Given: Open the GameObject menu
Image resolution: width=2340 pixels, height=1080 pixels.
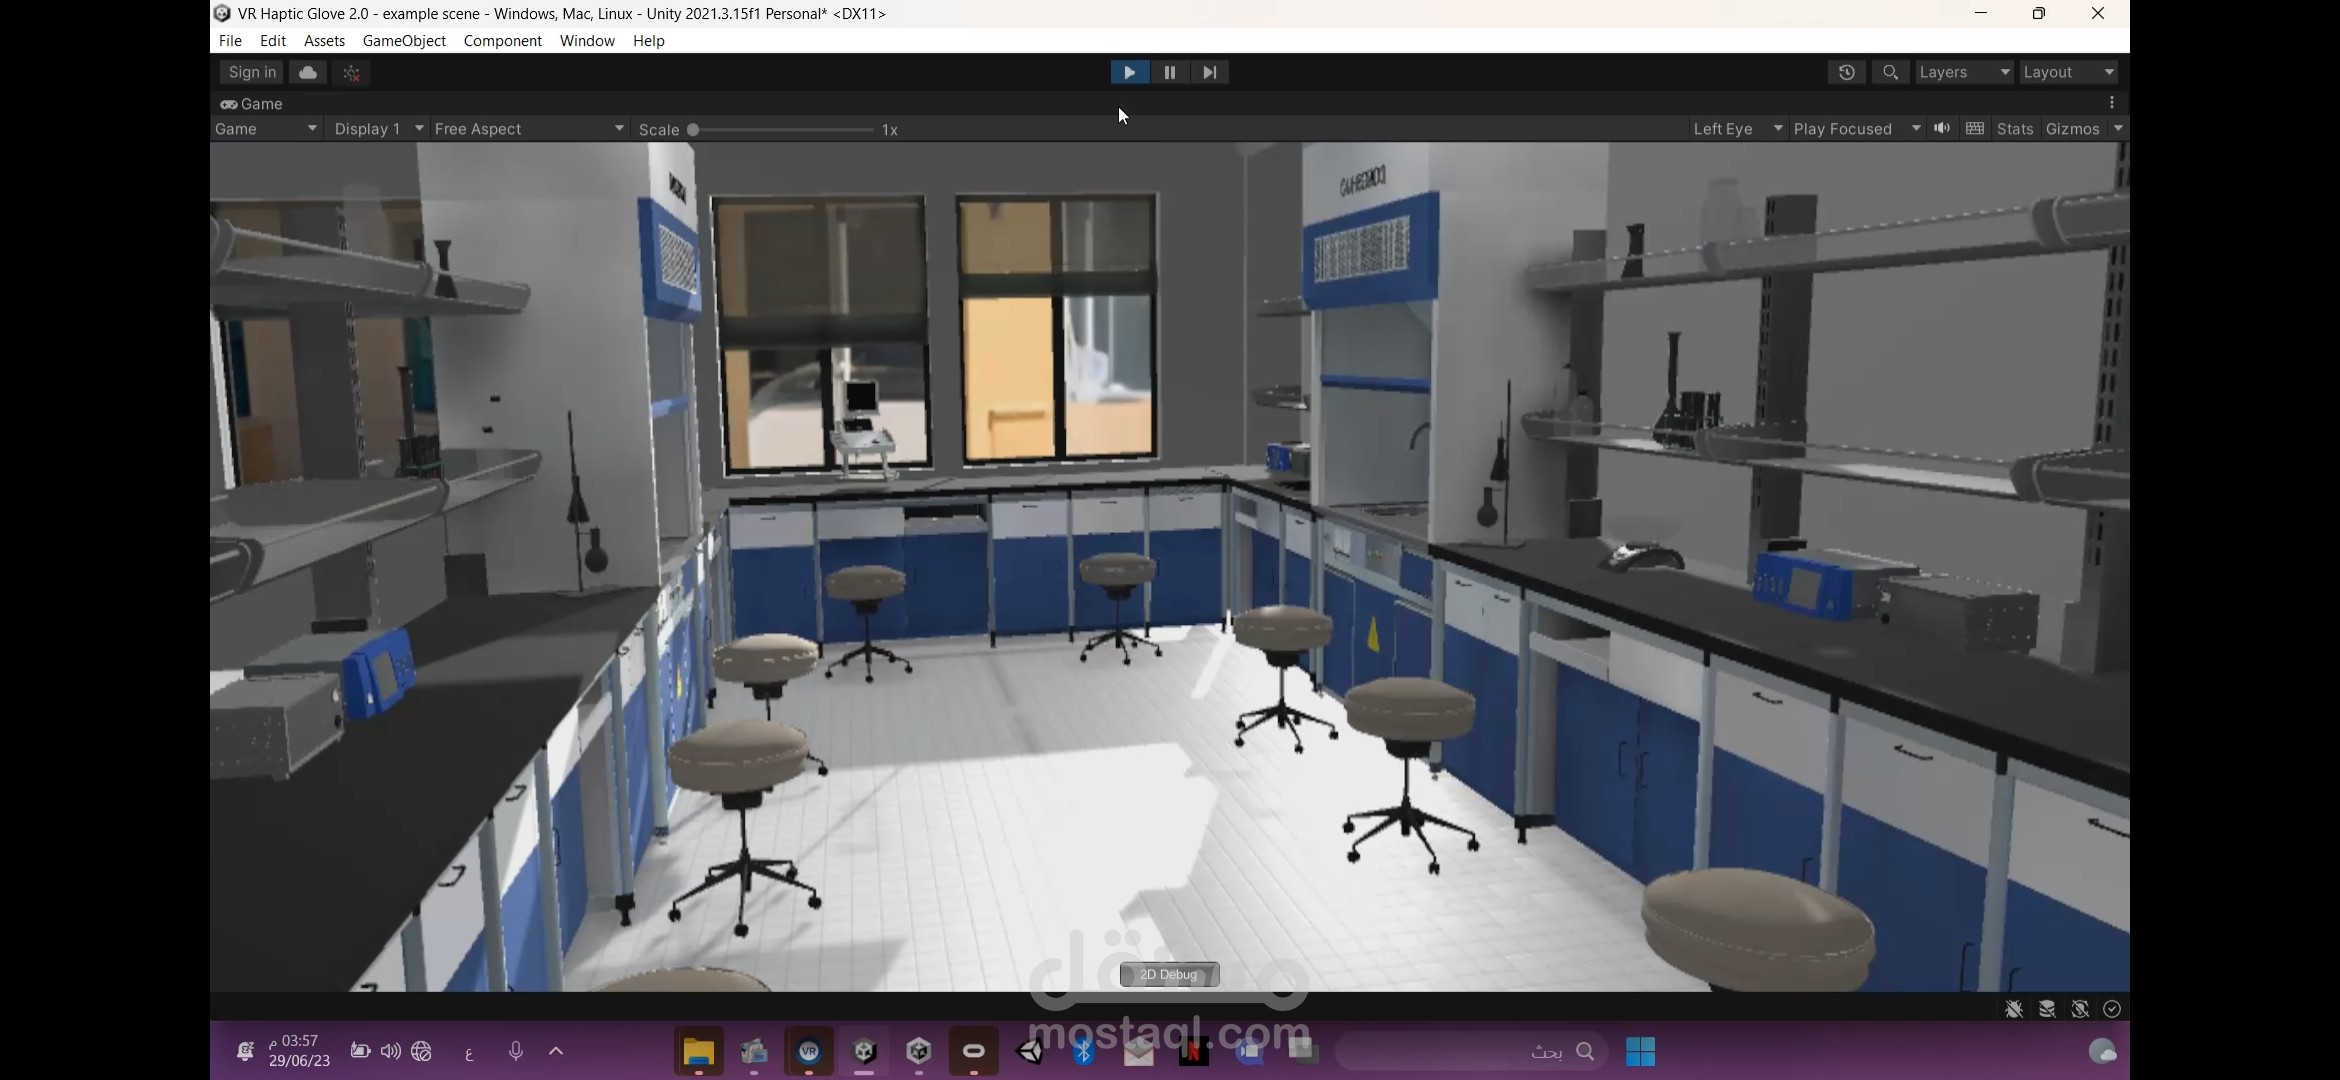Looking at the screenshot, I should click(x=404, y=41).
